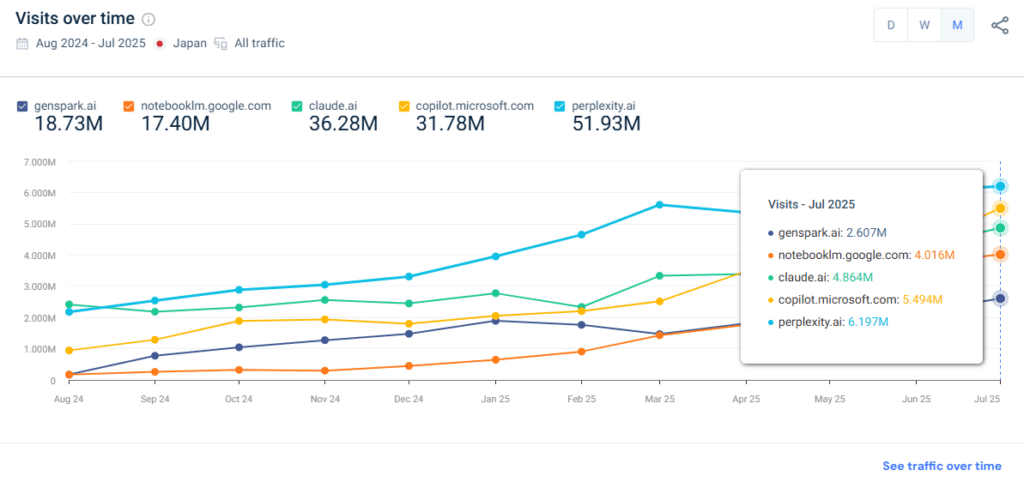Screen dimensions: 1024x482
Task: Click the 51.93M perplexity.ai total
Action: [x=606, y=123]
